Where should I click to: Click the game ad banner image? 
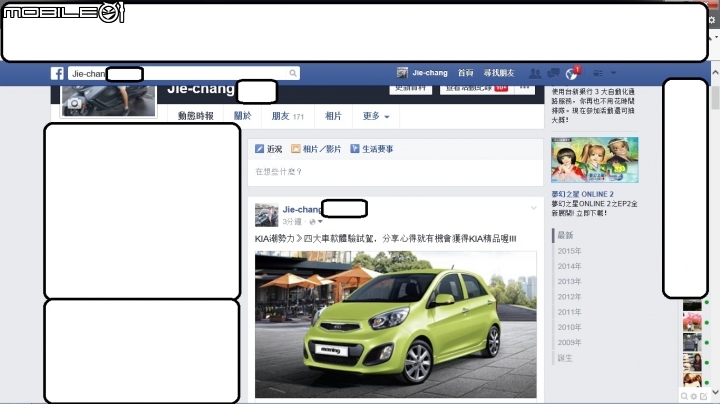coord(595,160)
